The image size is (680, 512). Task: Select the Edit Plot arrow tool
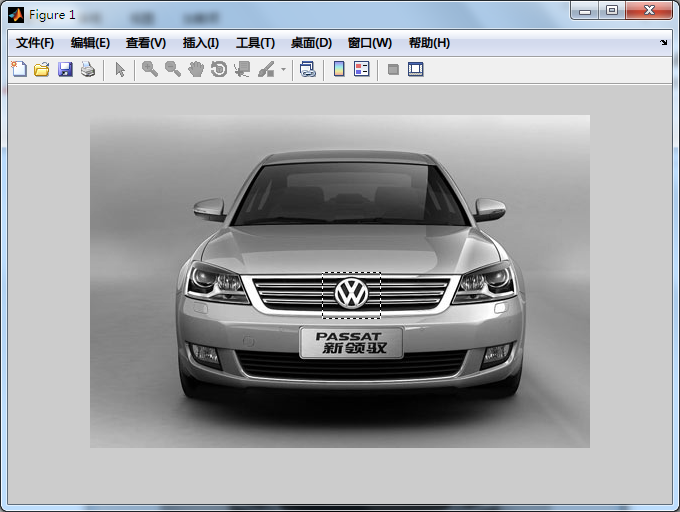[120, 69]
